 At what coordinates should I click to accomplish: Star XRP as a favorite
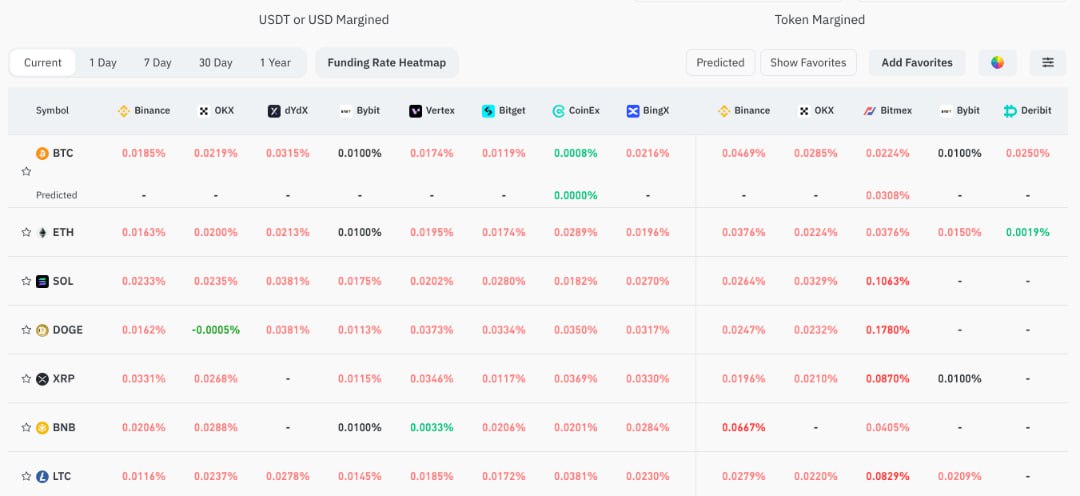26,379
